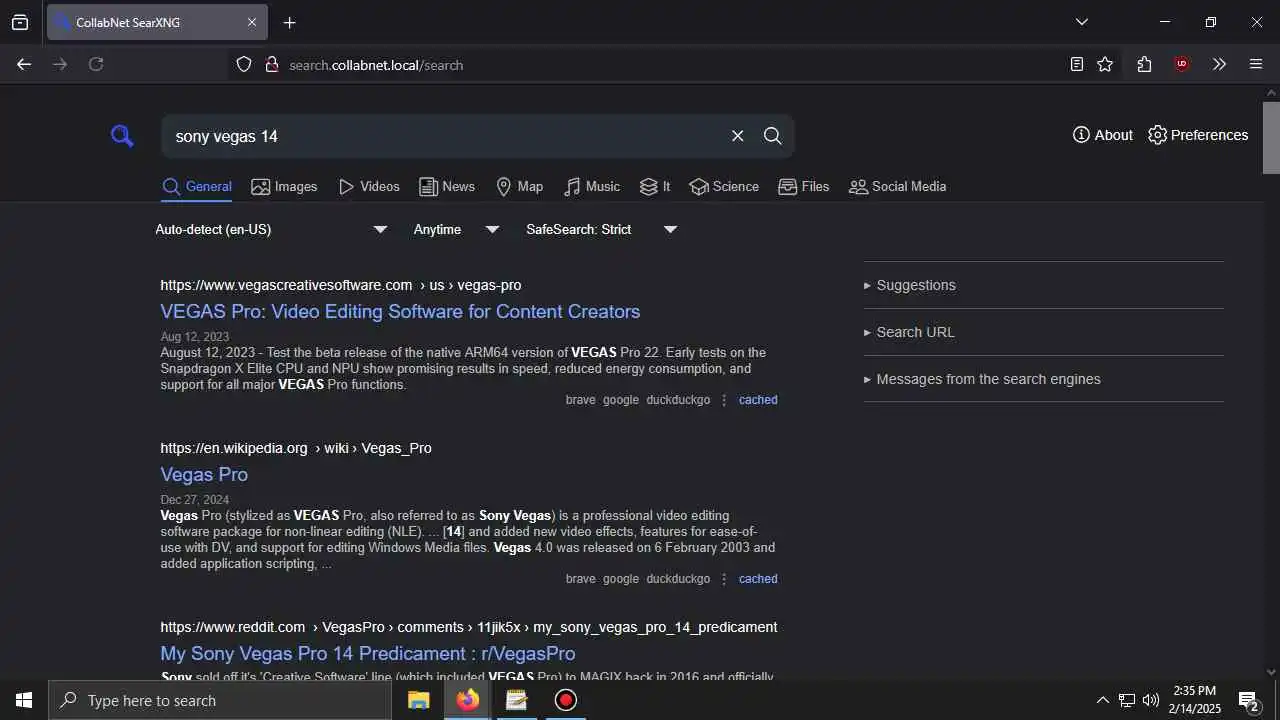Open the Firefox application hamburger menu
The height and width of the screenshot is (720, 1280).
click(1256, 64)
